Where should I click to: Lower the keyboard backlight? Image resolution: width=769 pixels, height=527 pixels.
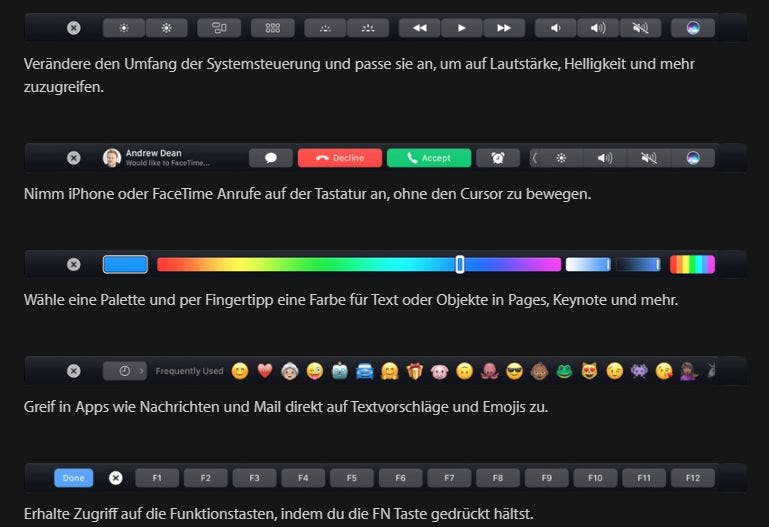[325, 28]
